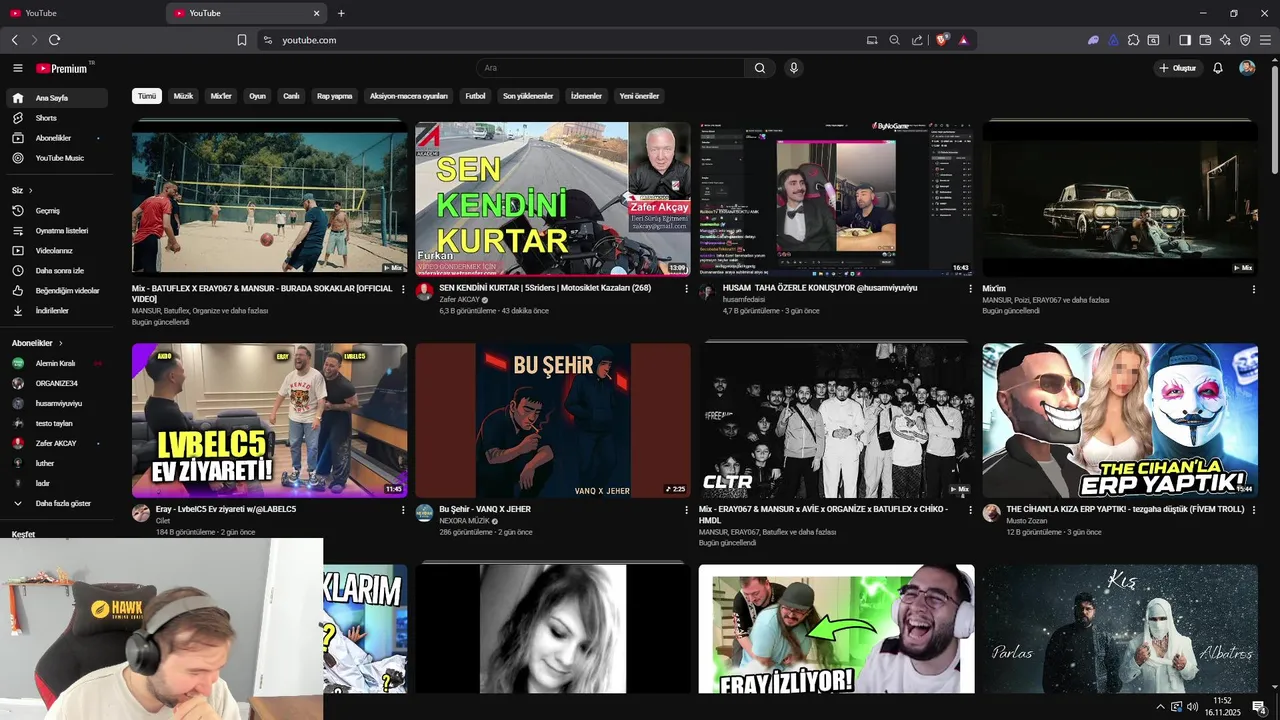Viewport: 1280px width, 720px height.
Task: Reload the page
Action: 54,40
